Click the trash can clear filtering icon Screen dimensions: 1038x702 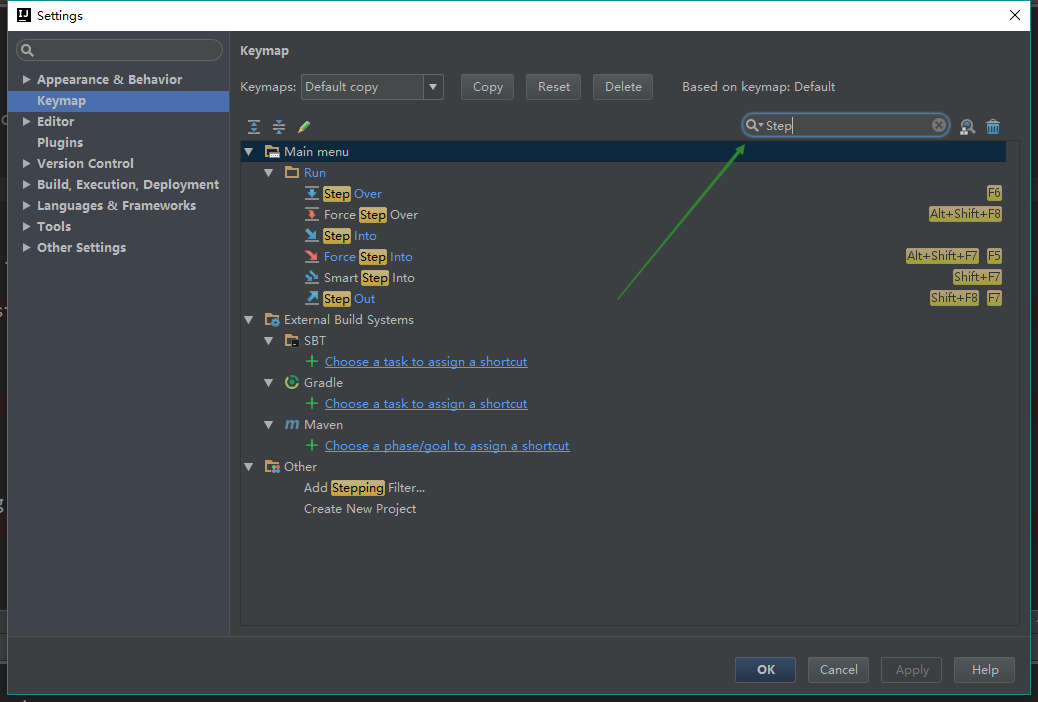(993, 126)
